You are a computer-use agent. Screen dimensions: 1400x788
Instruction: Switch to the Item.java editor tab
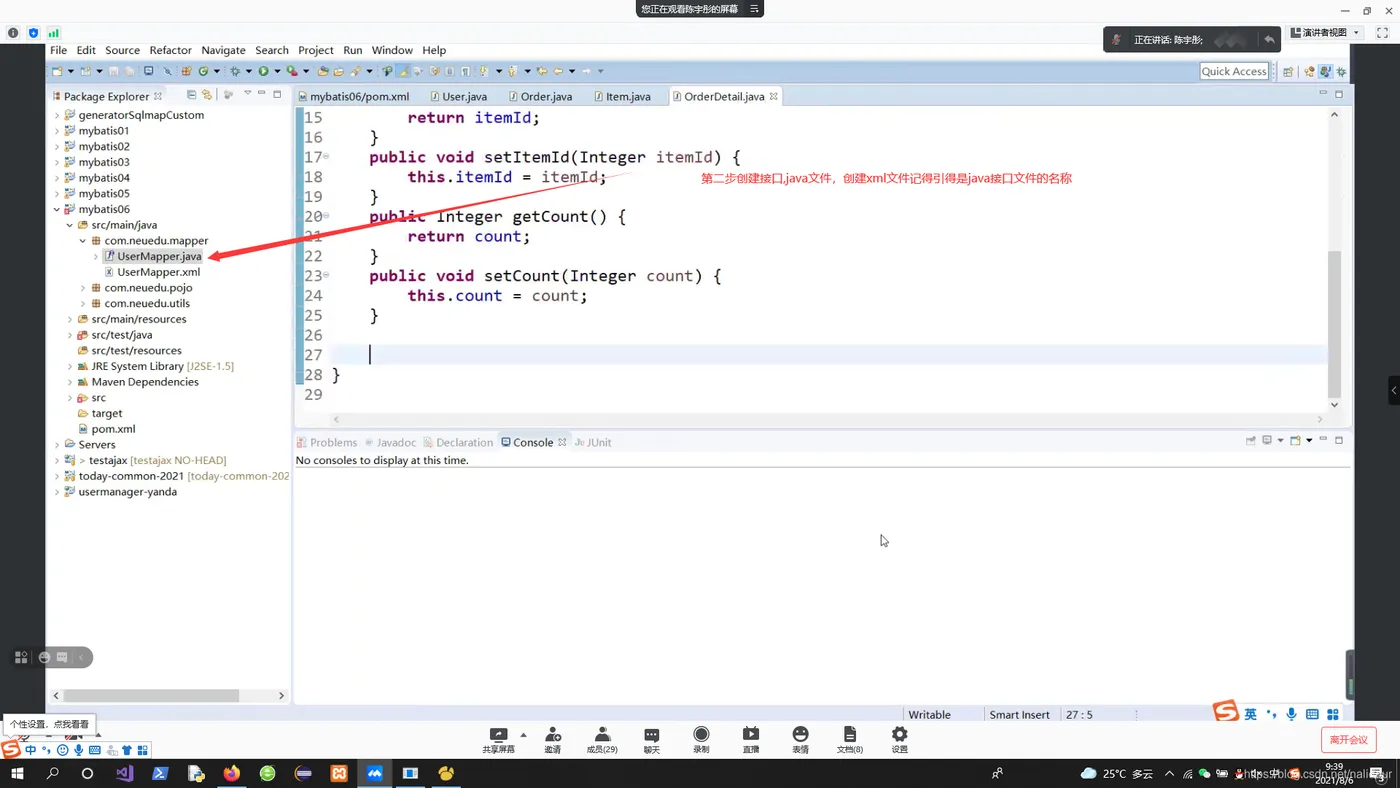click(x=621, y=96)
